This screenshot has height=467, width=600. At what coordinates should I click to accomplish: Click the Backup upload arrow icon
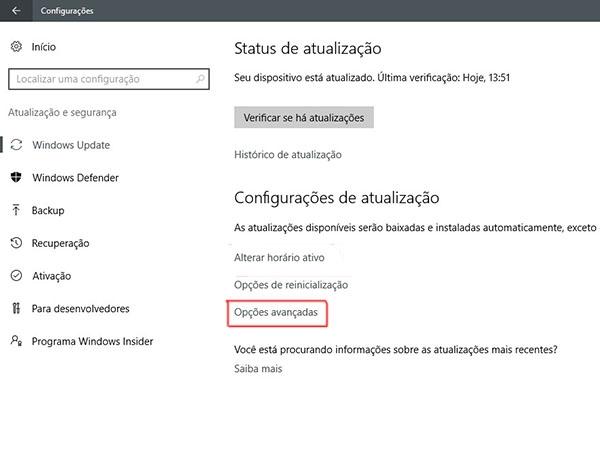coord(16,211)
